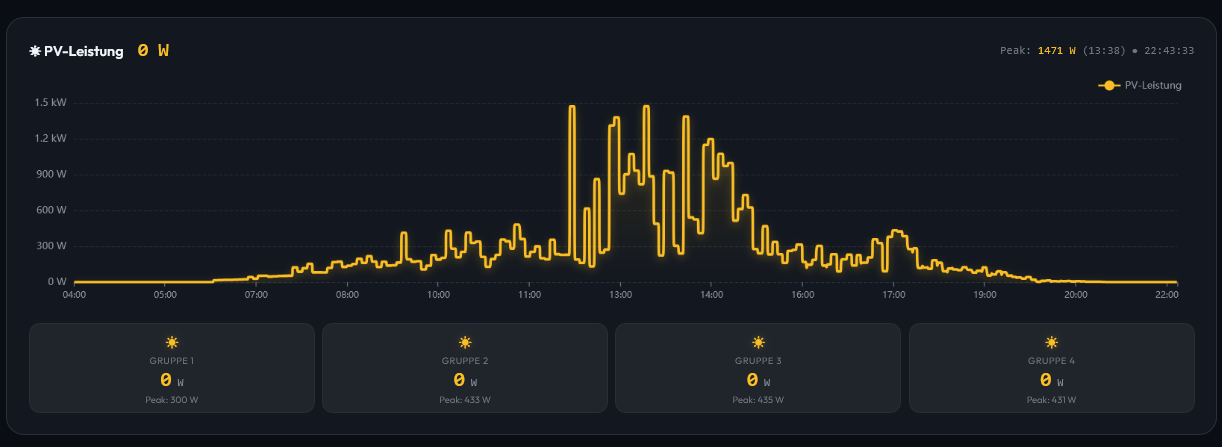Click the large 0 W value beside the heading
1222x447 pixels.
tap(153, 50)
